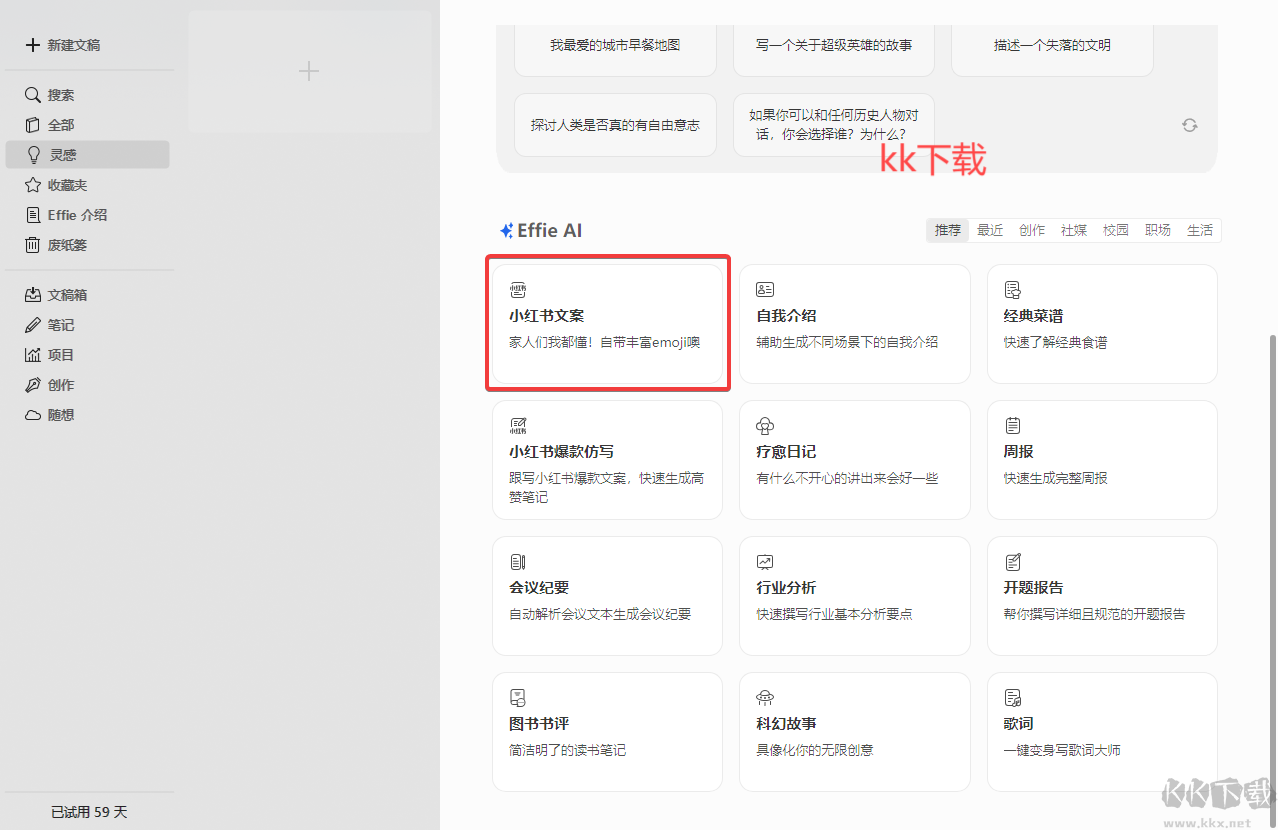Select the 会议纪要 meeting notes tool
The width and height of the screenshot is (1278, 830).
coord(607,595)
